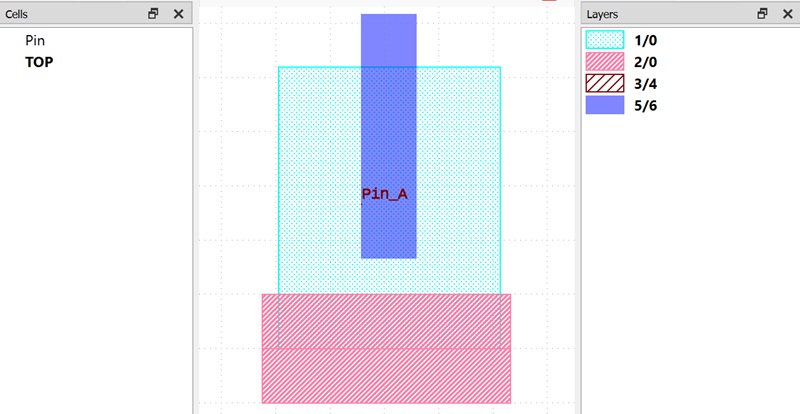Select the TOP cell in Cells panel
The image size is (800, 414).
coord(39,62)
